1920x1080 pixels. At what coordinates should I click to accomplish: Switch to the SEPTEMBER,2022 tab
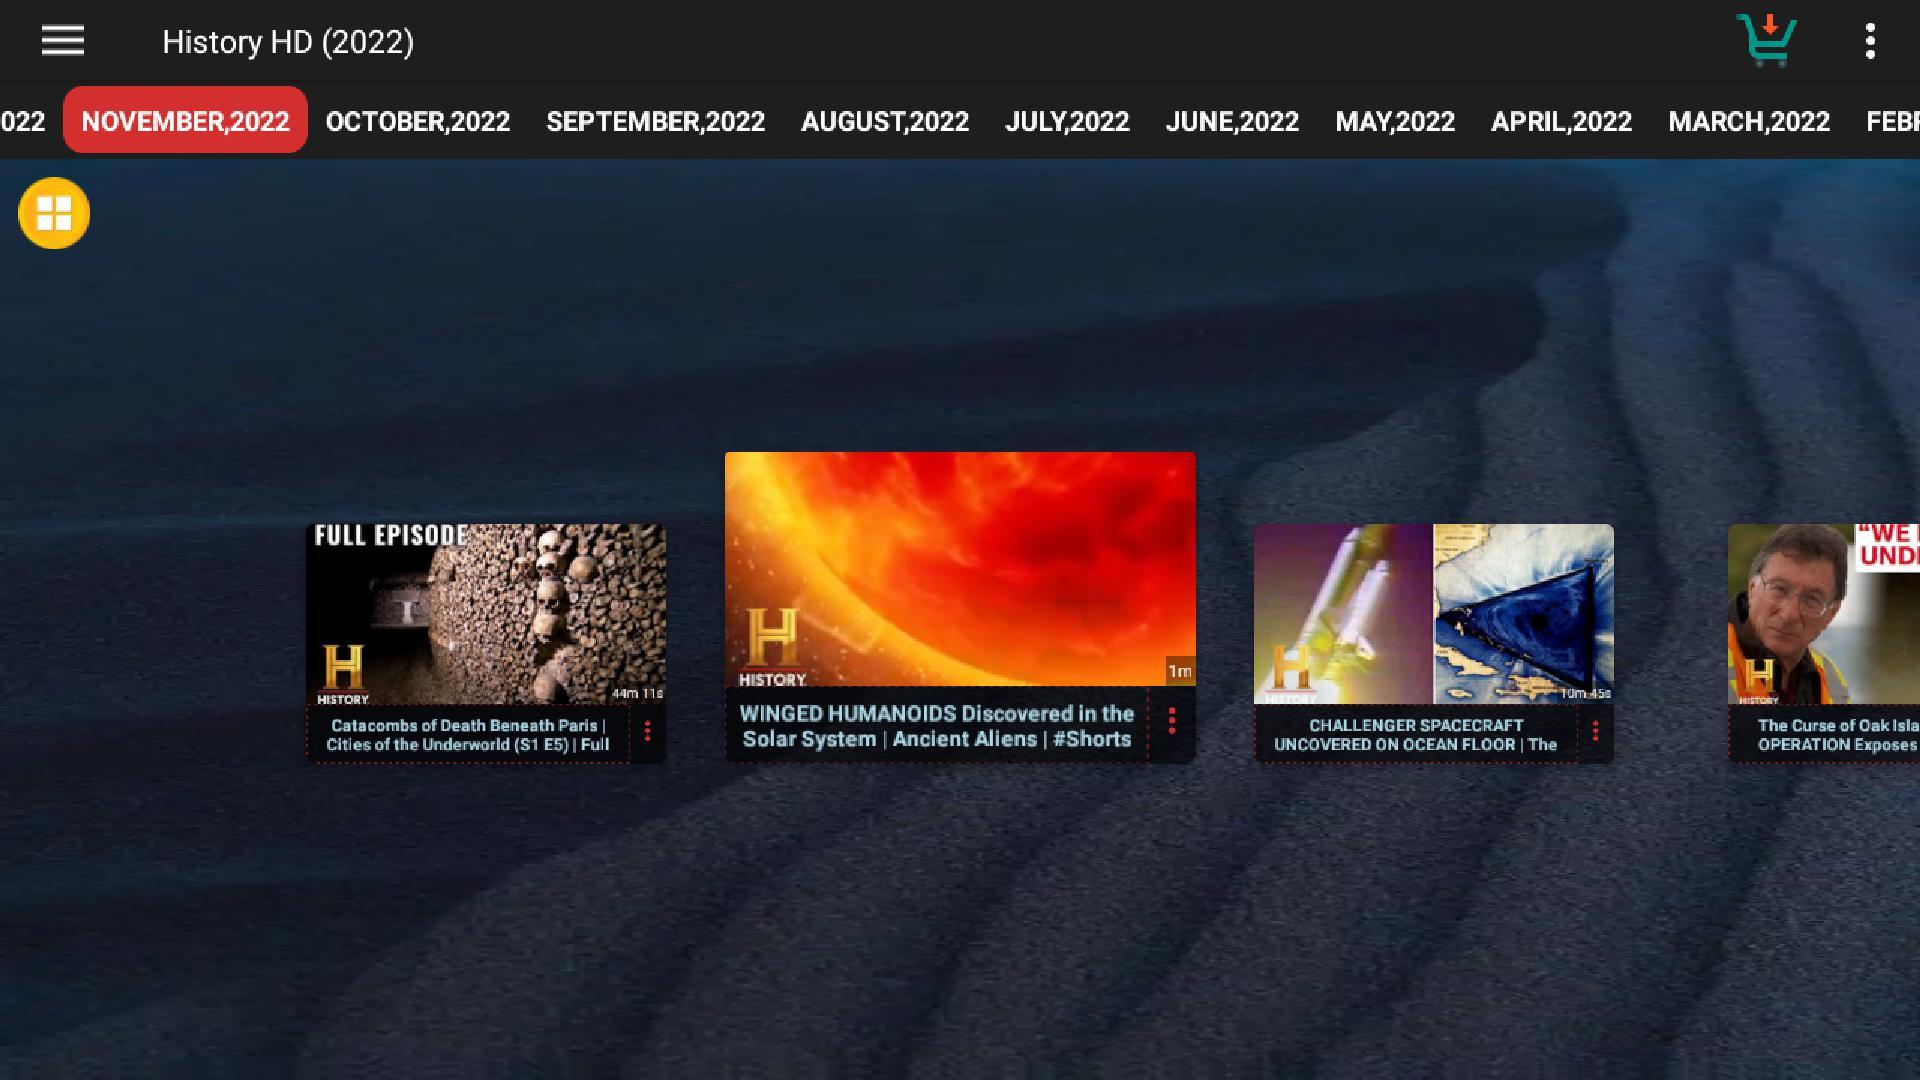[x=656, y=121]
